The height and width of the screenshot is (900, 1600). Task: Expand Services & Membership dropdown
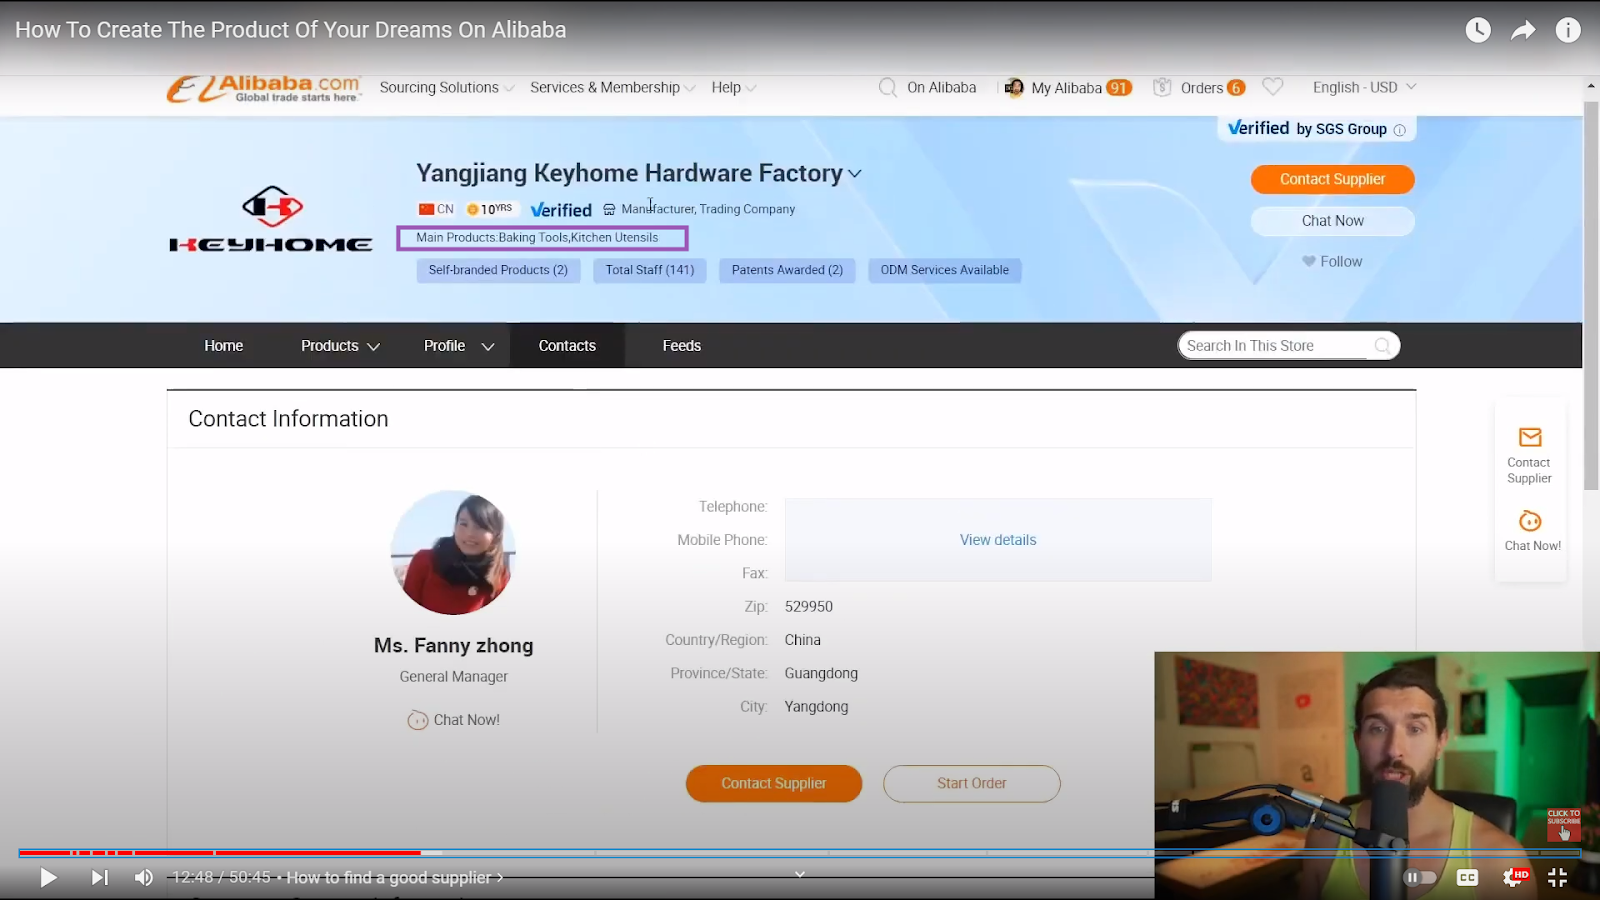pos(612,88)
